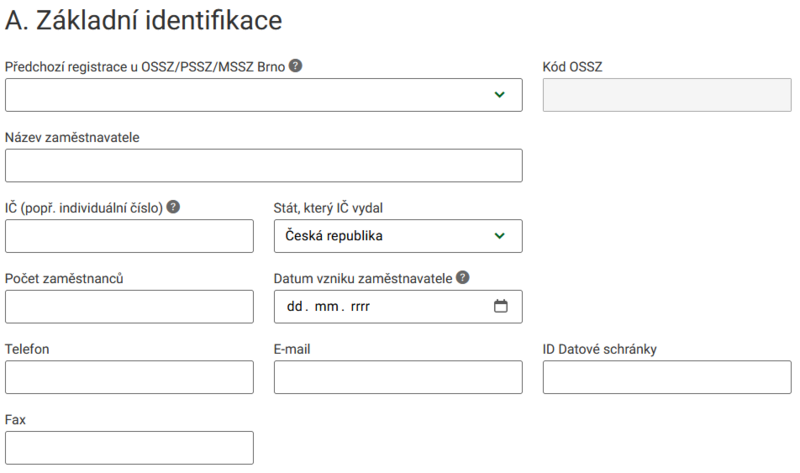Image resolution: width=800 pixels, height=473 pixels.
Task: Click the E-mail input field
Action: [398, 377]
